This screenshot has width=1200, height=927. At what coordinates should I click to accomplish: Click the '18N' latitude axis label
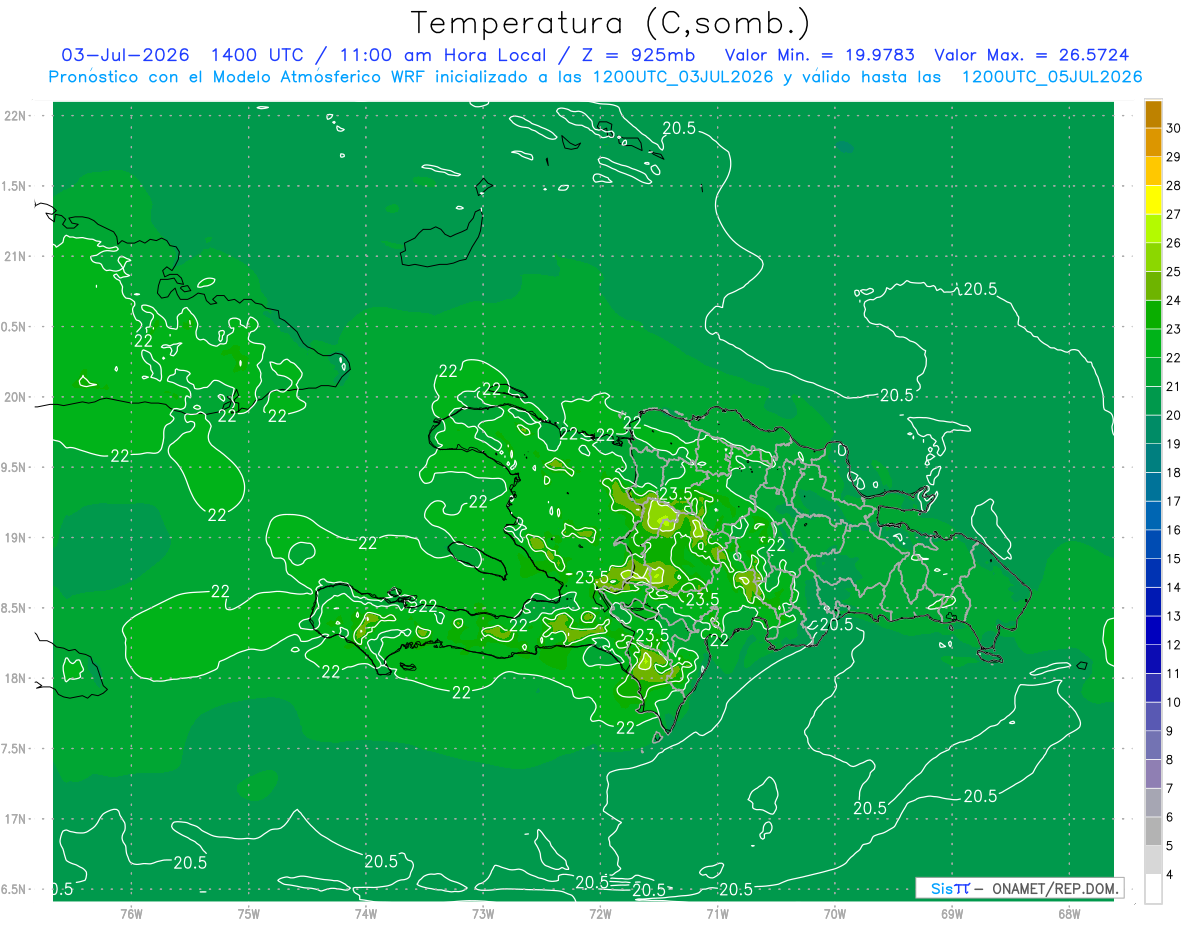coord(15,678)
